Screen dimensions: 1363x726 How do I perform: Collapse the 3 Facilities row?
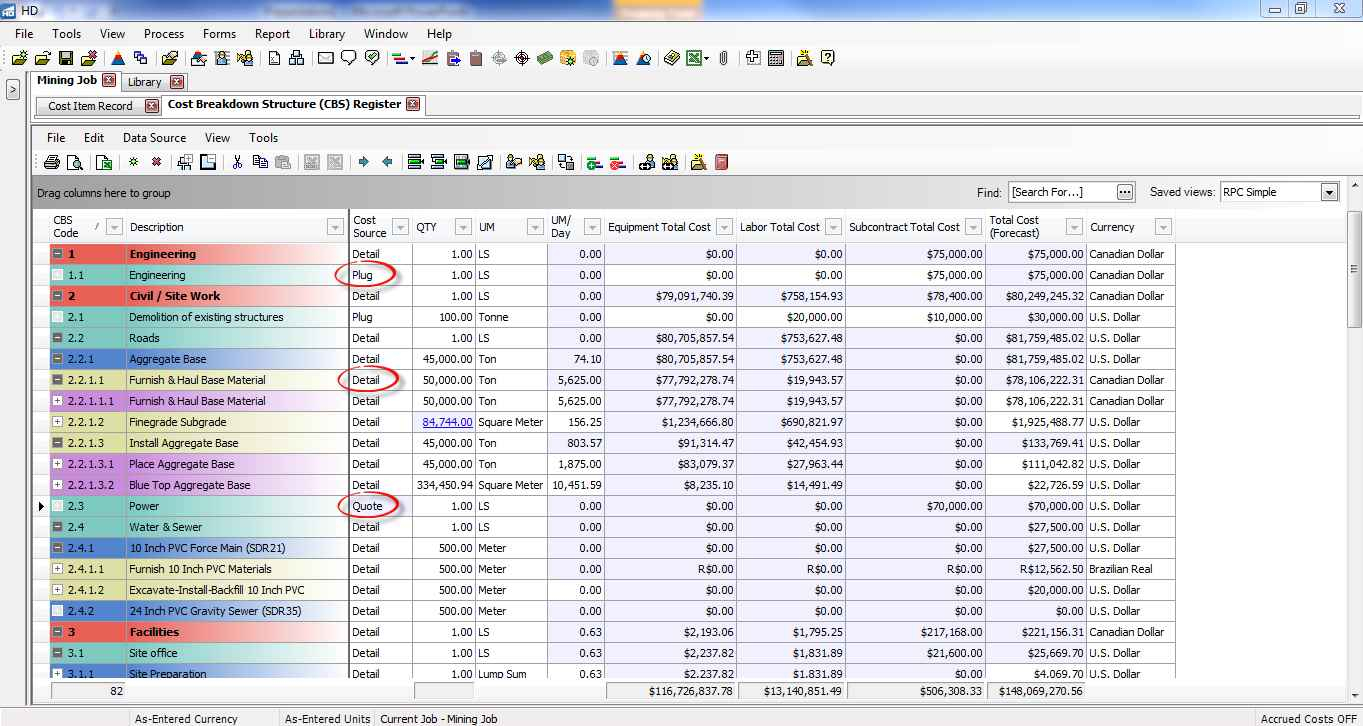point(58,632)
